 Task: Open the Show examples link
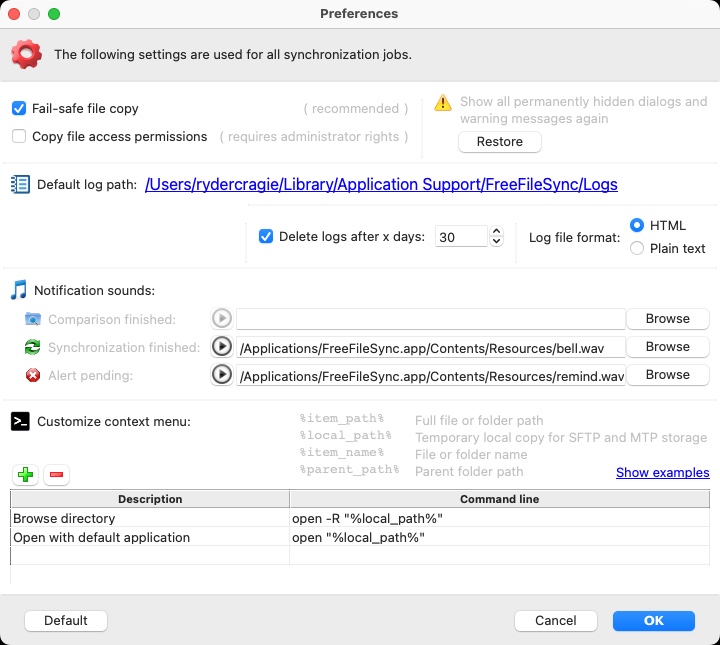pyautogui.click(x=663, y=472)
